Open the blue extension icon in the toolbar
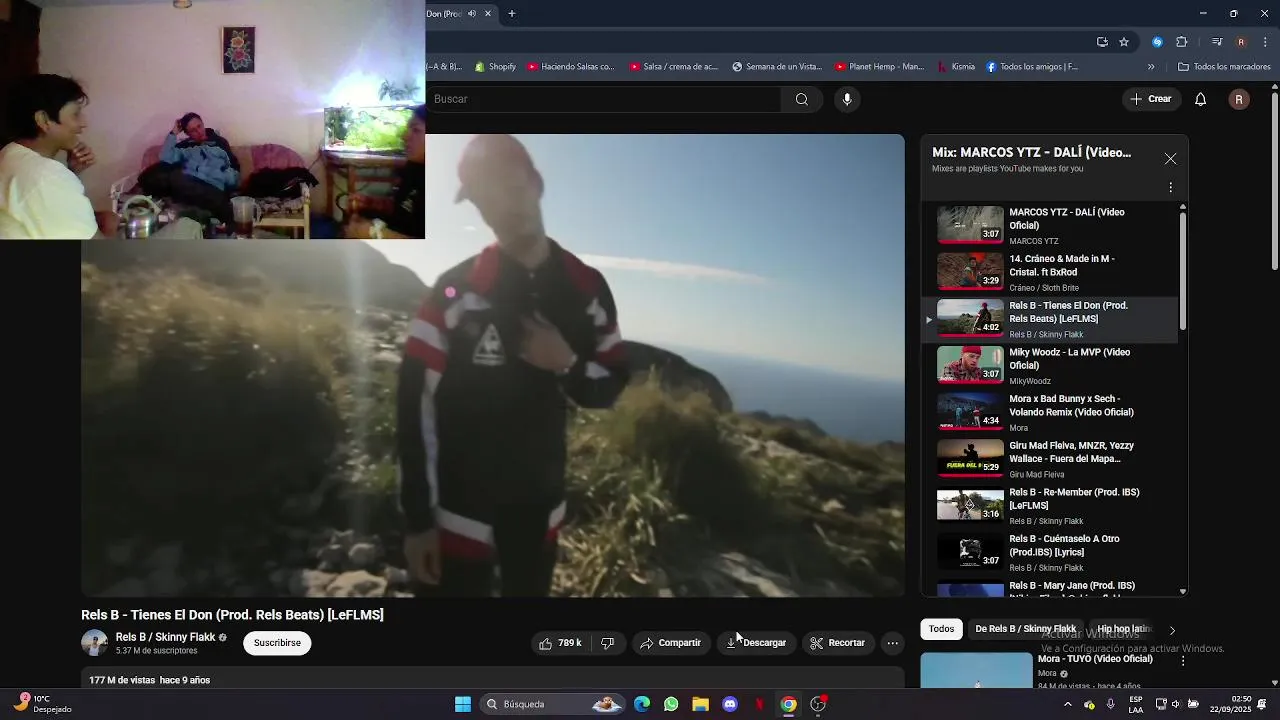The image size is (1280, 720). [x=1157, y=42]
